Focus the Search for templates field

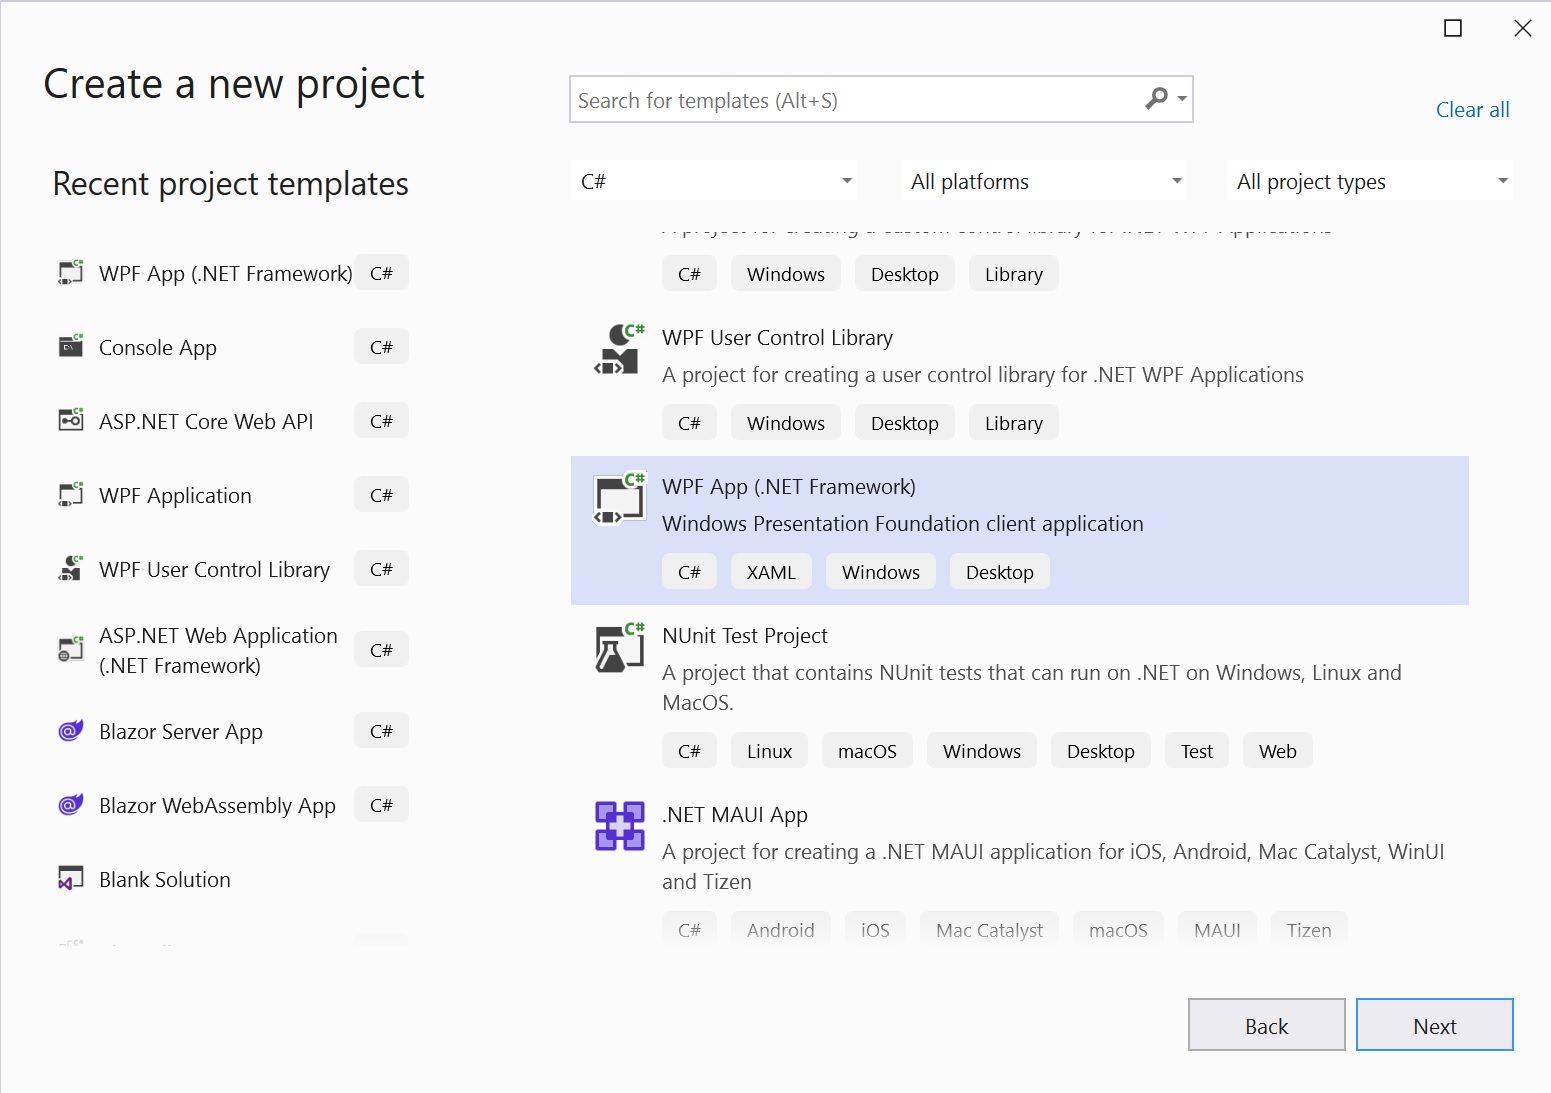(x=855, y=100)
